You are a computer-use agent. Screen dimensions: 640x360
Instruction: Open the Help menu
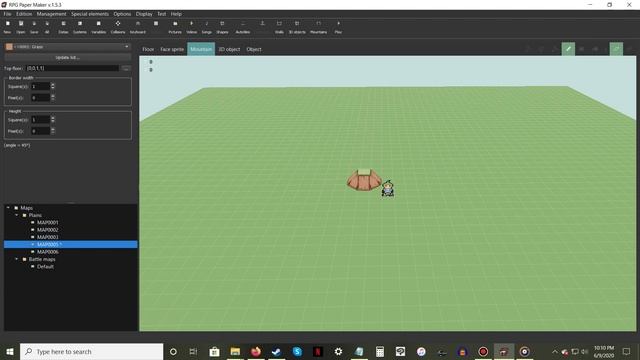coord(176,14)
